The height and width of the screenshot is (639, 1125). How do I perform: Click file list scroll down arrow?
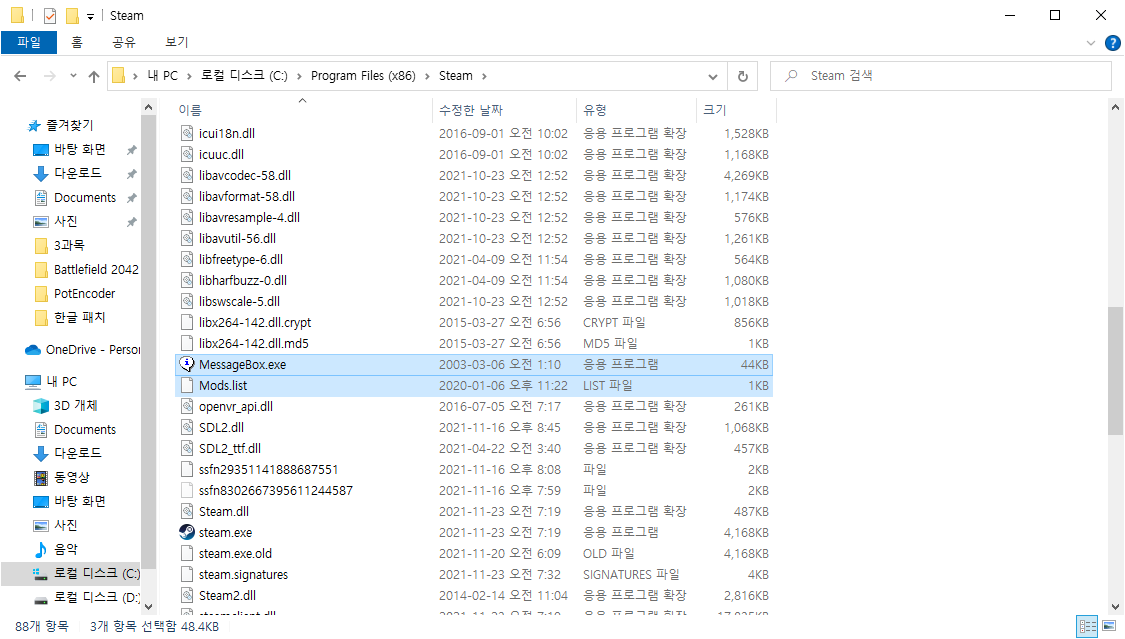1115,607
